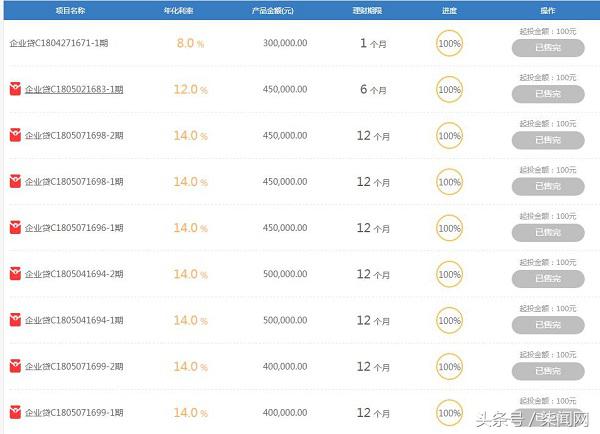Click 已售完 button for 企业贷C1805071698-1期
This screenshot has height=434, width=600.
pos(548,186)
